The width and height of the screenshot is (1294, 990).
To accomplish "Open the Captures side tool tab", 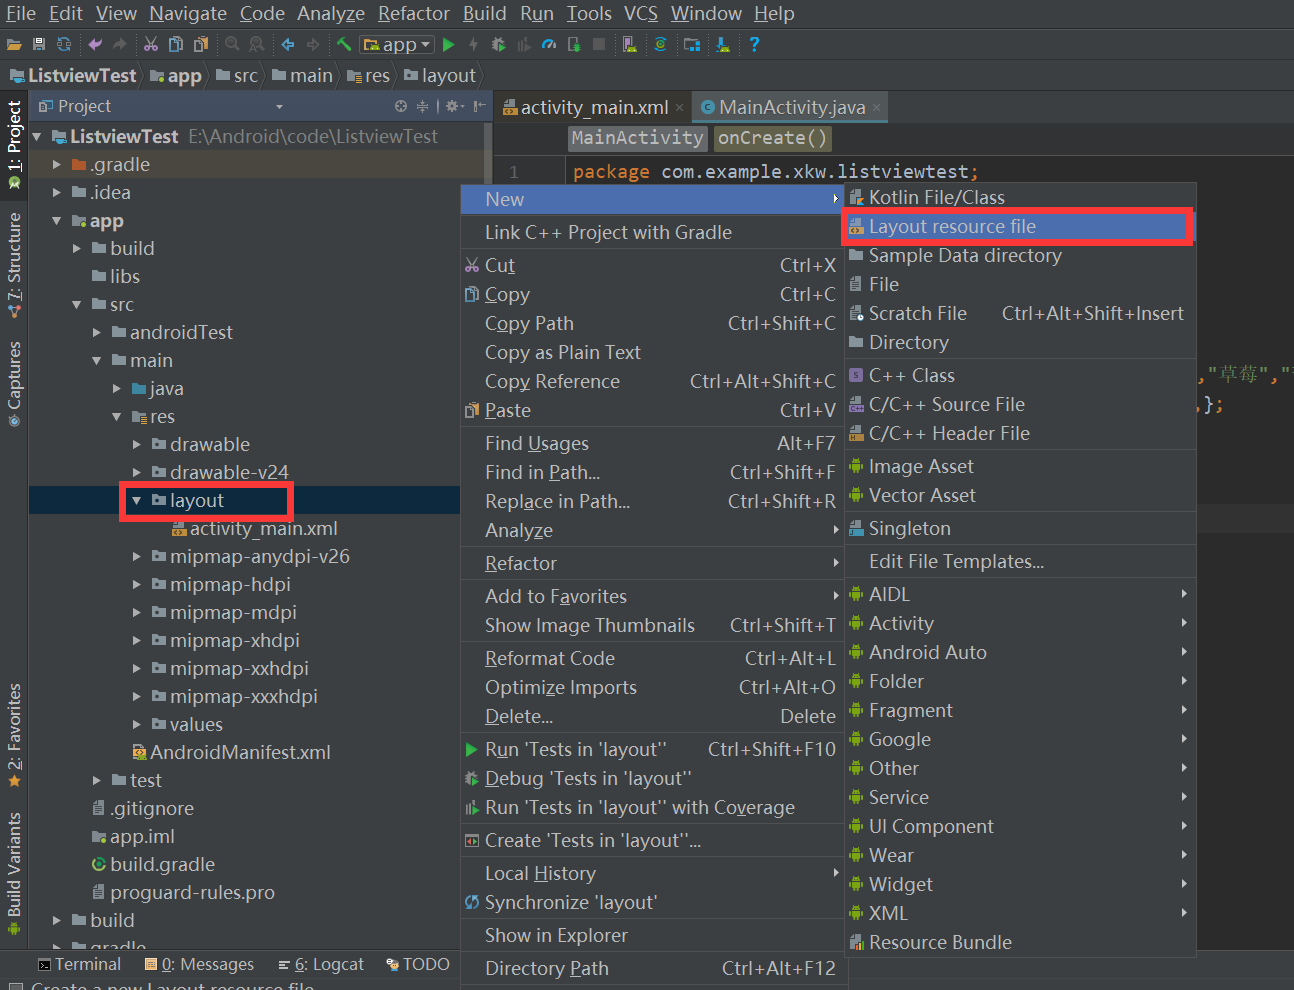I will pos(14,384).
